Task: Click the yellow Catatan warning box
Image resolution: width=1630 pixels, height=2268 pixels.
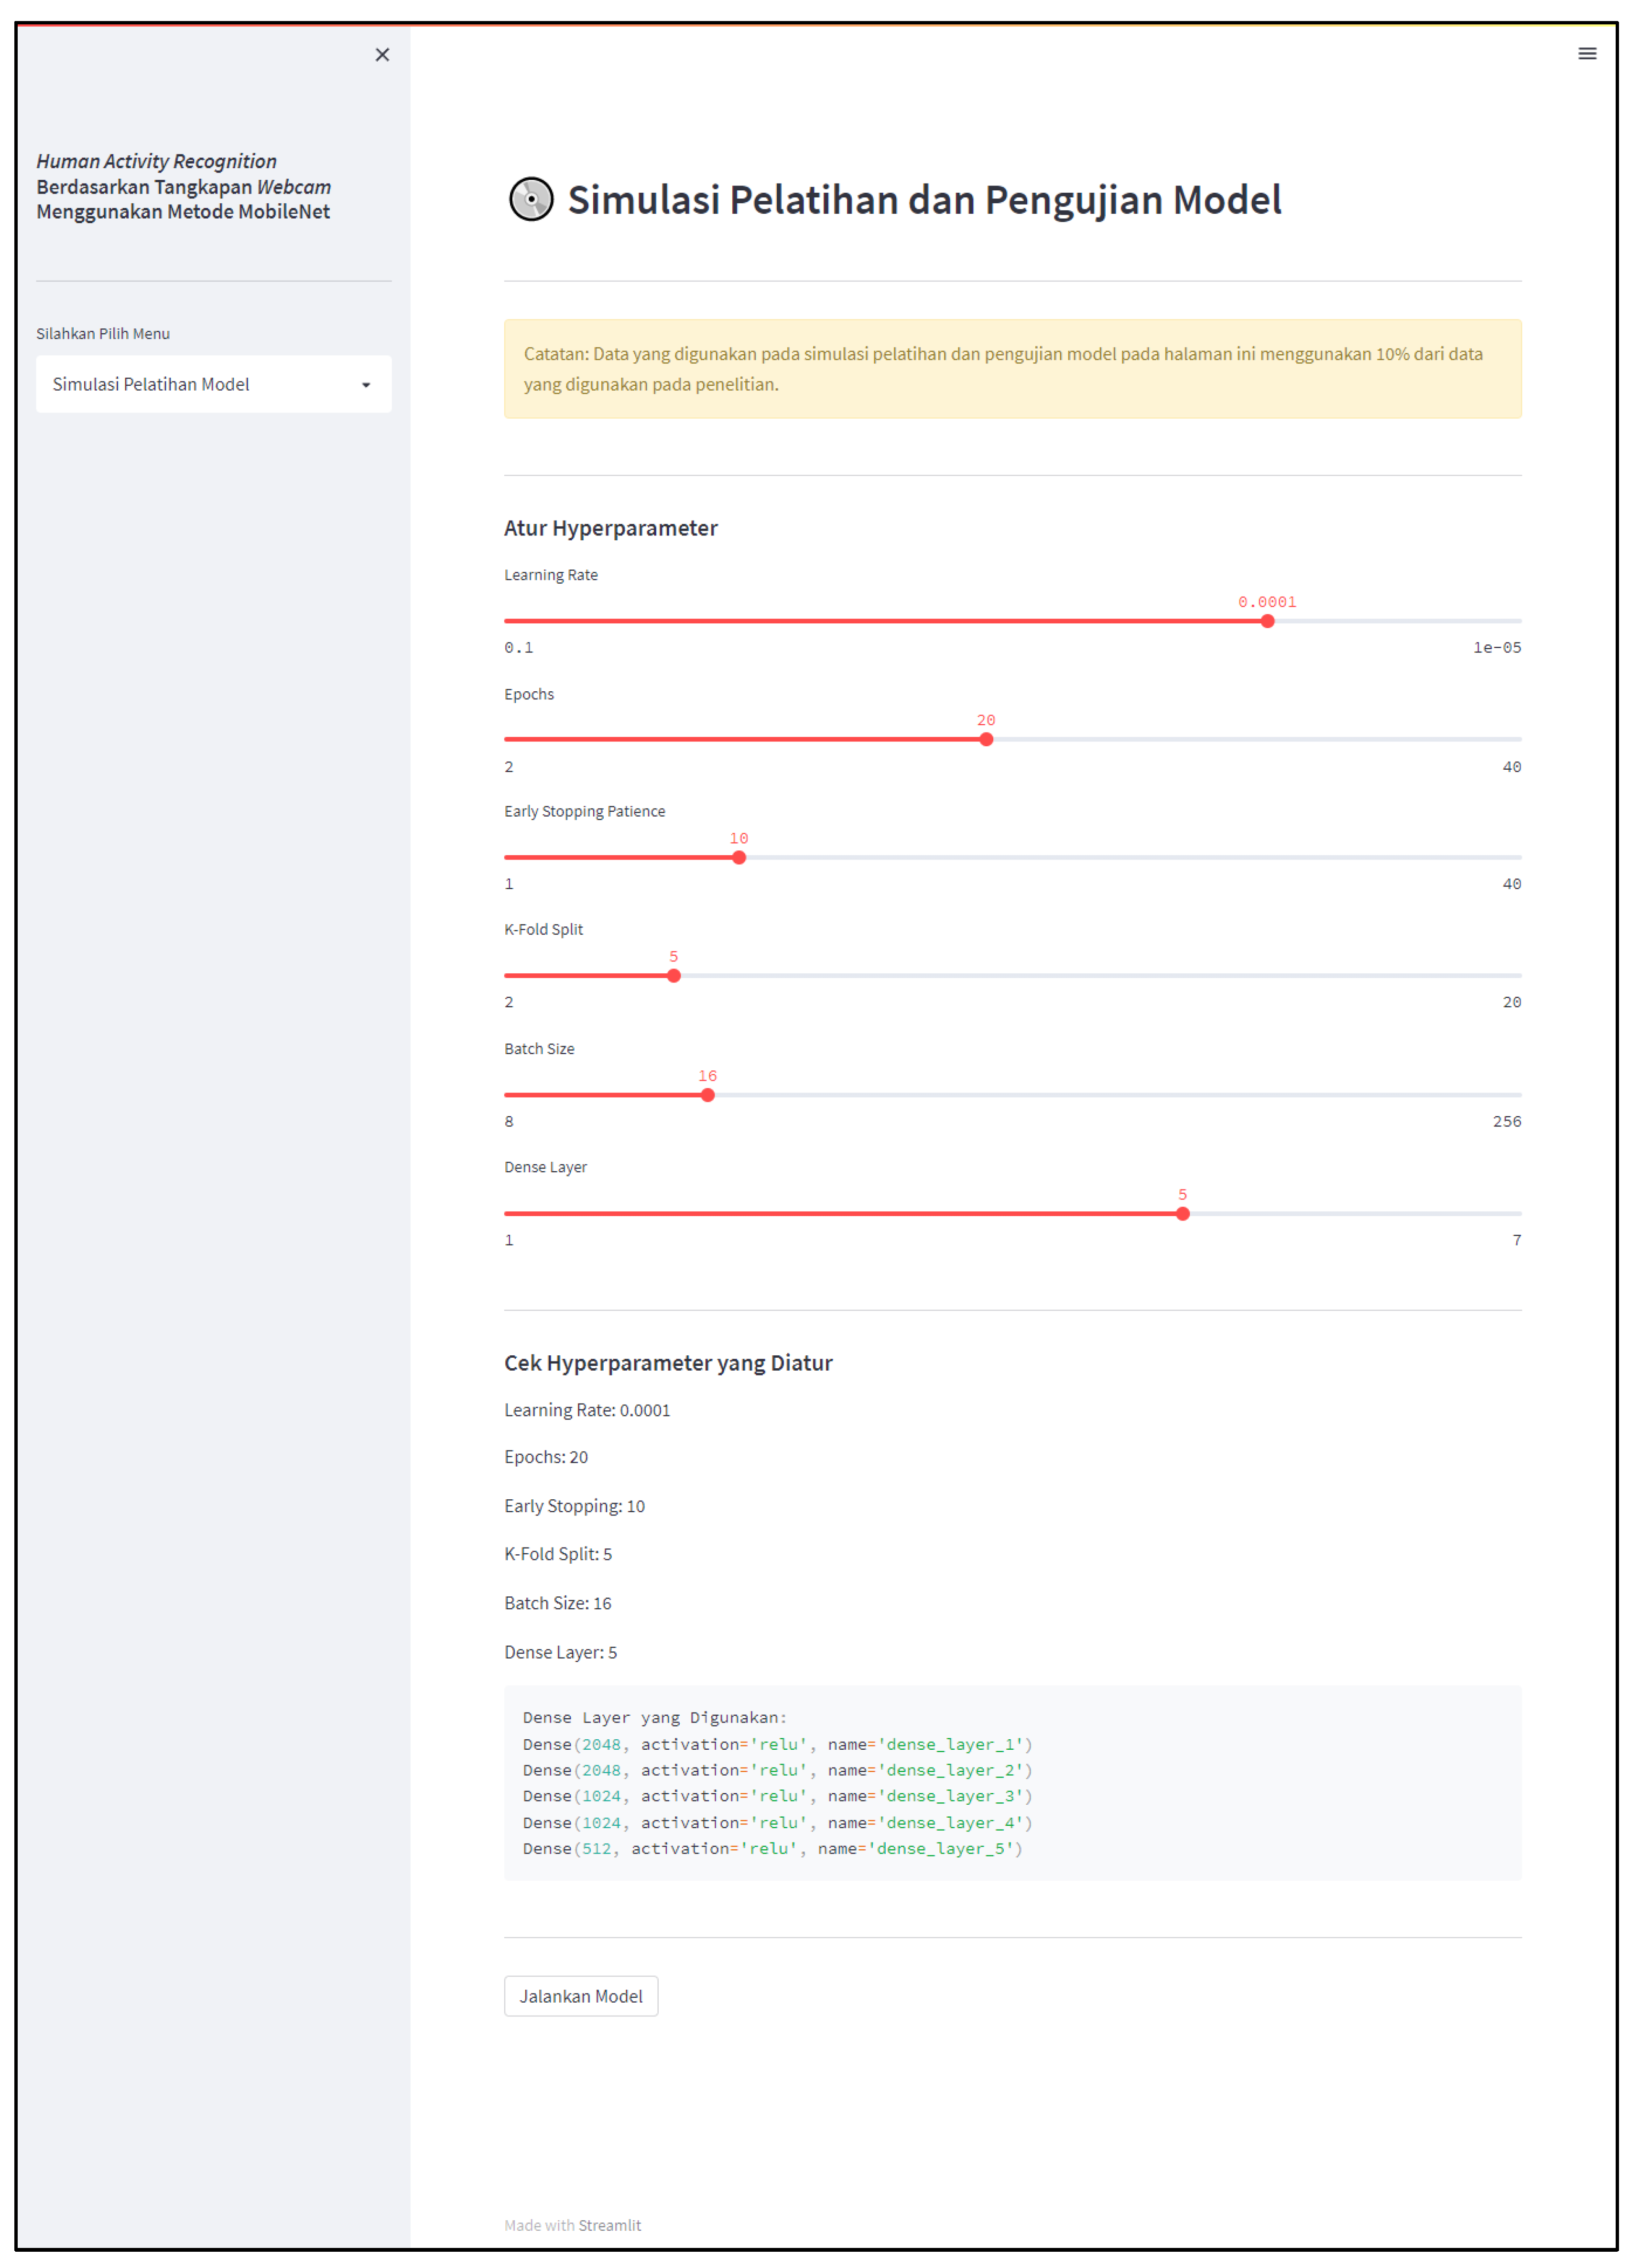Action: click(1012, 369)
